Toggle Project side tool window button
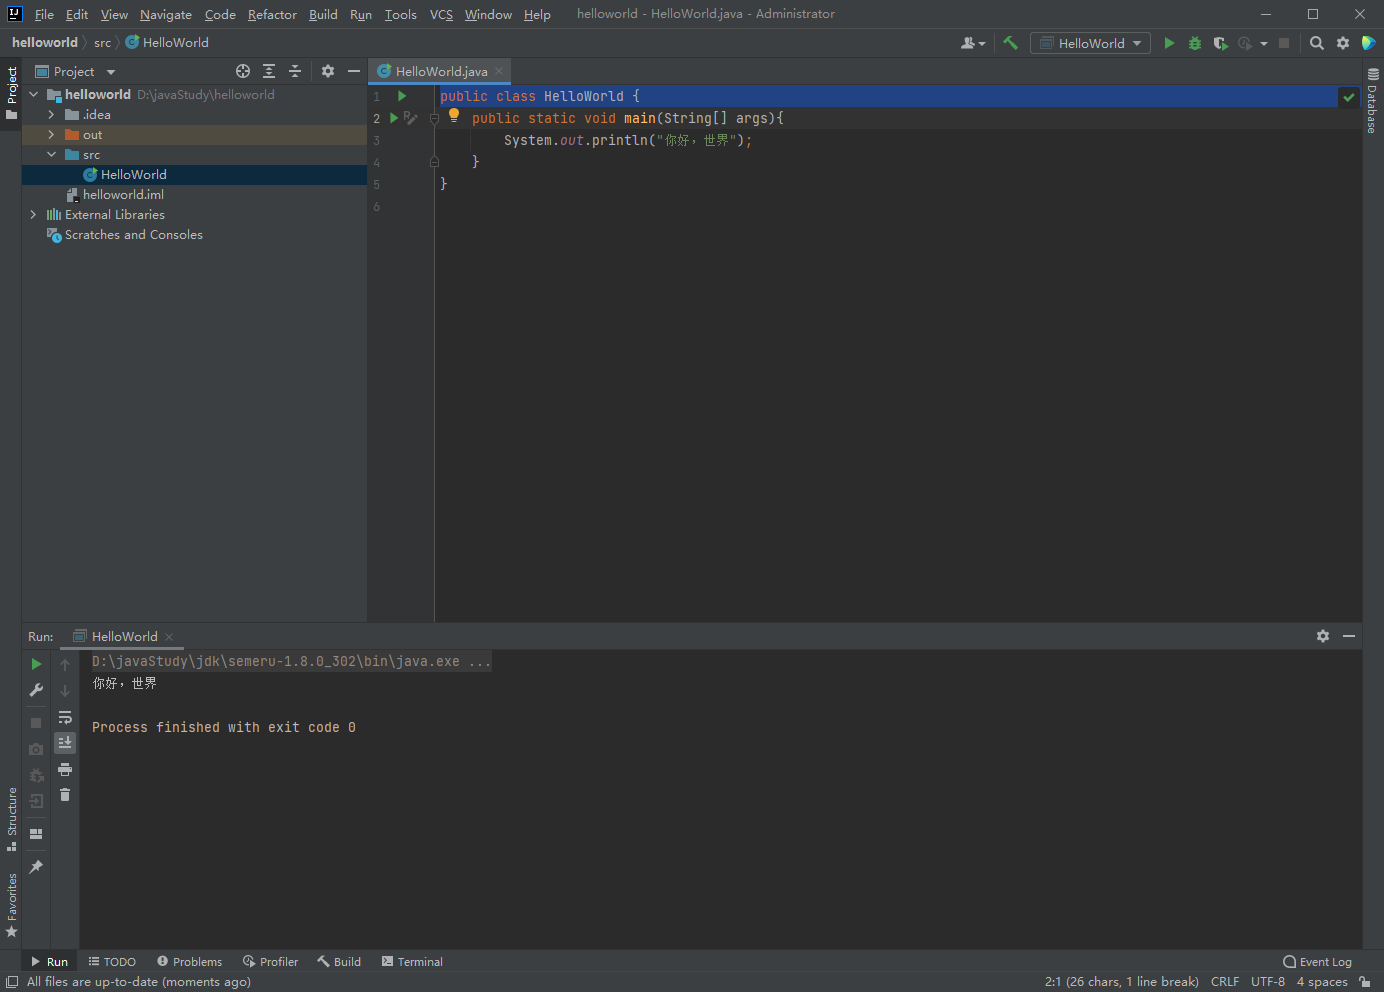1384x992 pixels. (11, 93)
